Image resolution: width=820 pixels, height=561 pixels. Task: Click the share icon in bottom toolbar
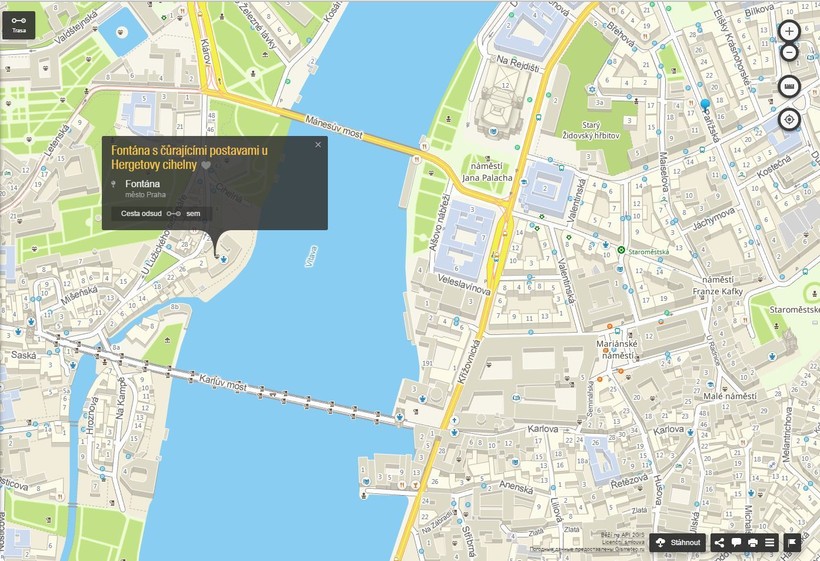click(x=719, y=543)
